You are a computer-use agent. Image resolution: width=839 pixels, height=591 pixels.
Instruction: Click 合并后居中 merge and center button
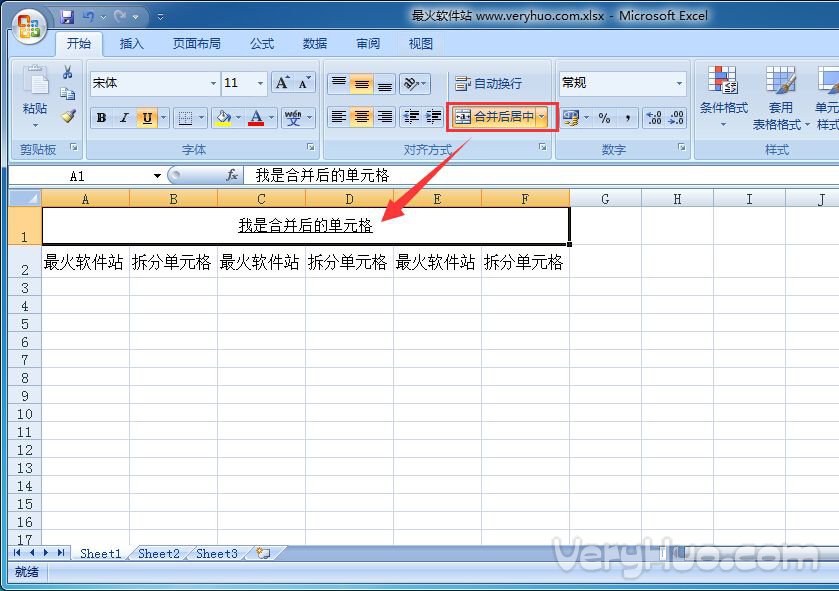[x=493, y=117]
